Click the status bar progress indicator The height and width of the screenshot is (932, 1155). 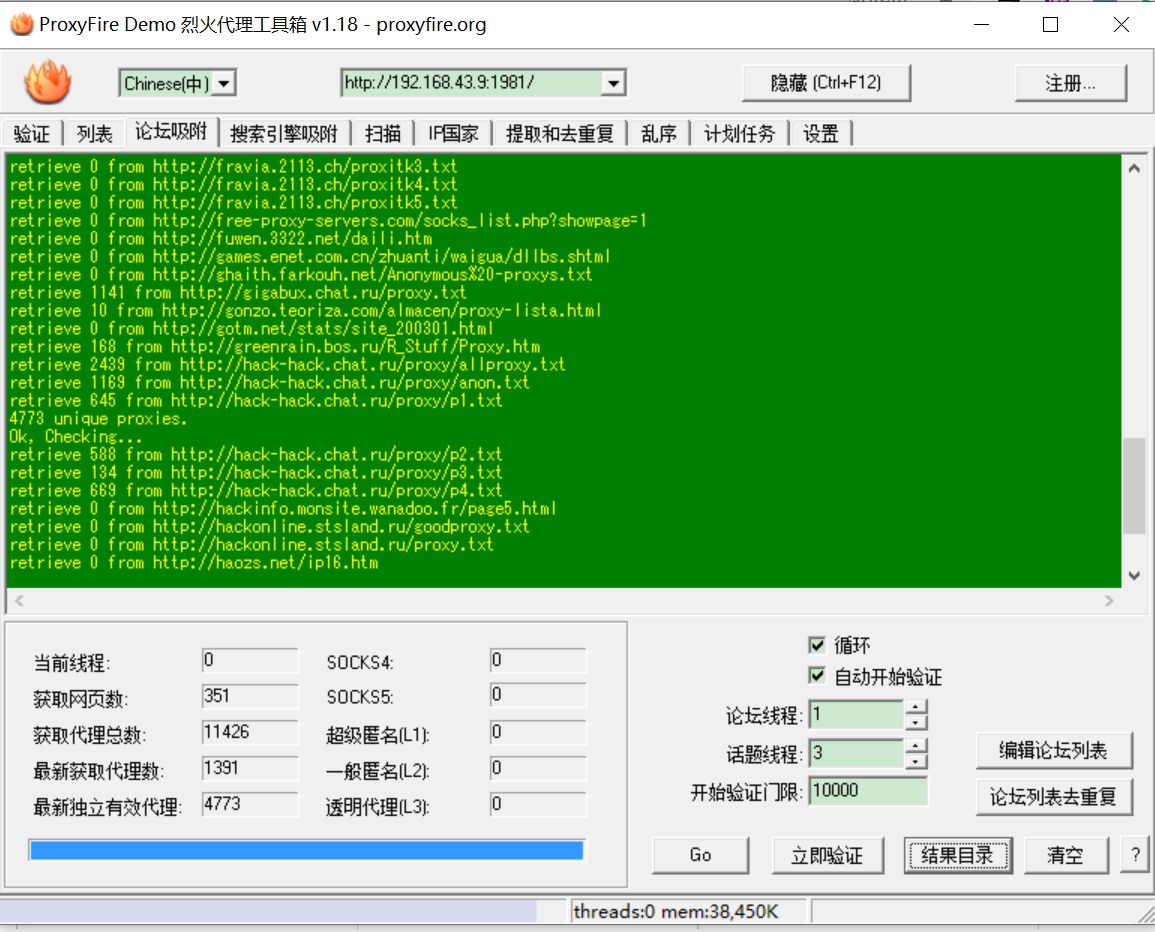pyautogui.click(x=269, y=911)
